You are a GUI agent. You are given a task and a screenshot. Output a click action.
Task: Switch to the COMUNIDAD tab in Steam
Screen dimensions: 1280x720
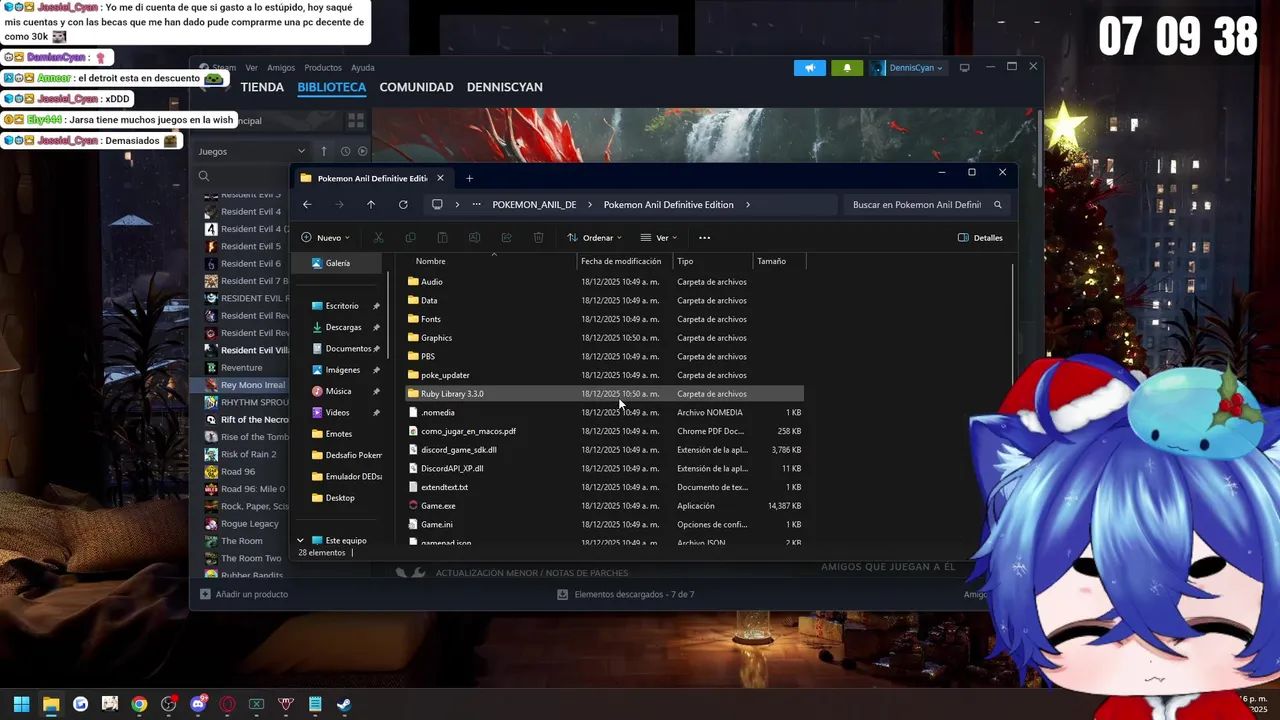pyautogui.click(x=416, y=87)
